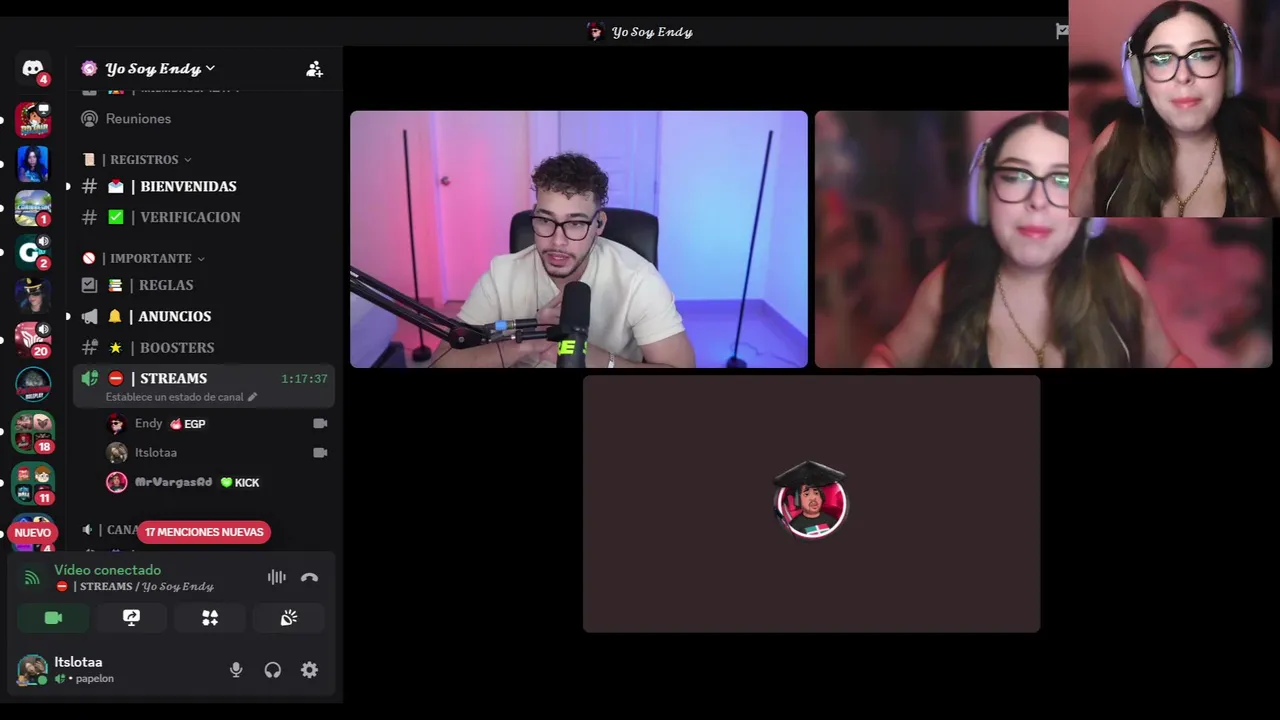The height and width of the screenshot is (720, 1280).
Task: Click the 17 MENCIONES NUEVAS pill
Action: [x=204, y=532]
